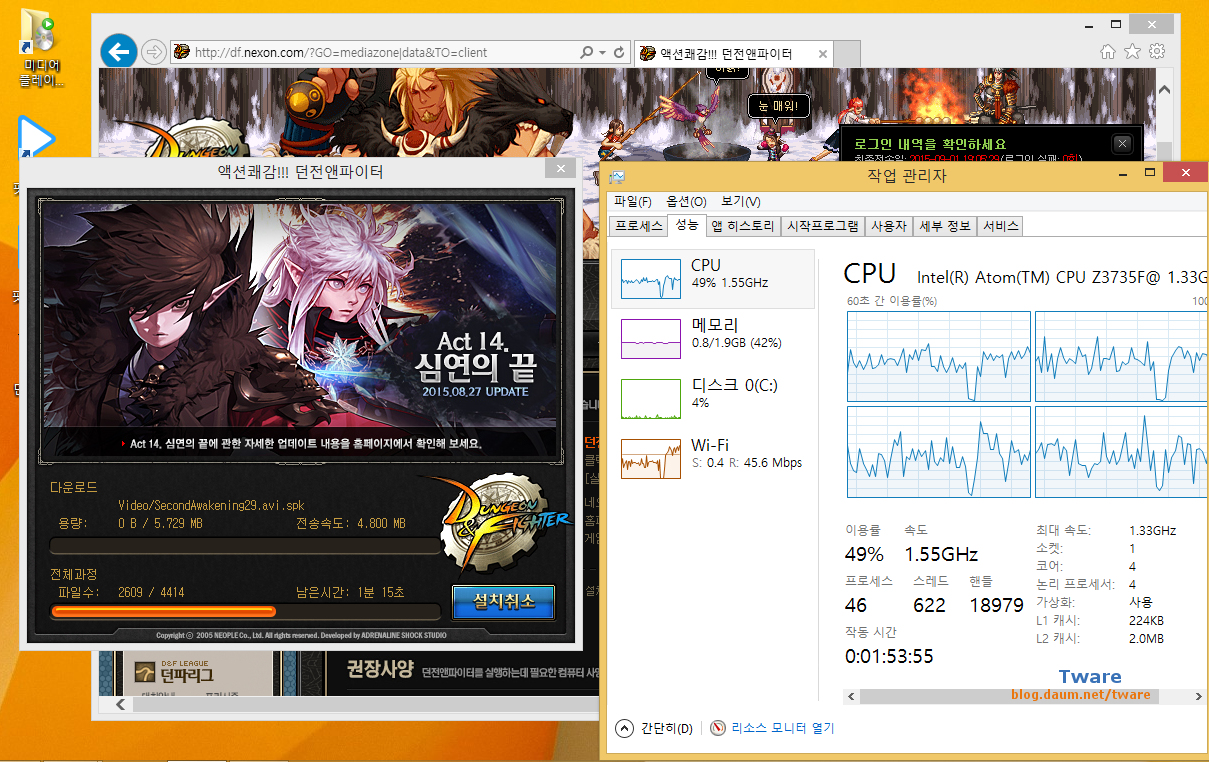Dismiss the 로그인 내역을 확인하세요 notice

[1122, 144]
